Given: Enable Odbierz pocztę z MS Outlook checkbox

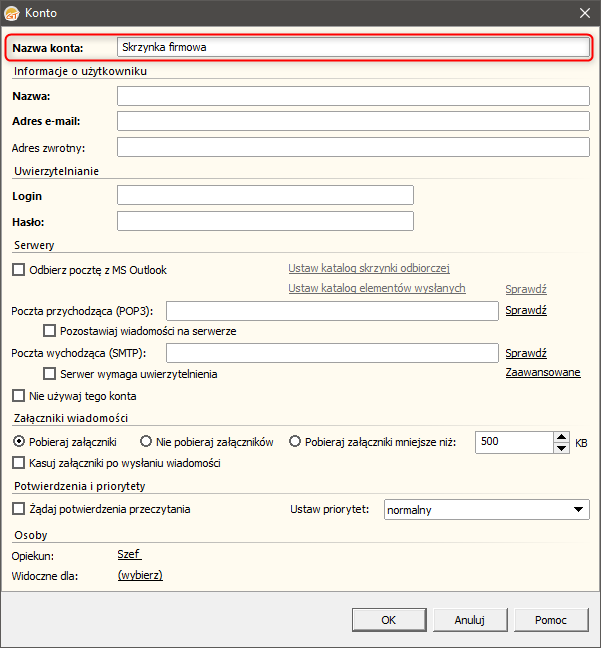Looking at the screenshot, I should click(19, 270).
